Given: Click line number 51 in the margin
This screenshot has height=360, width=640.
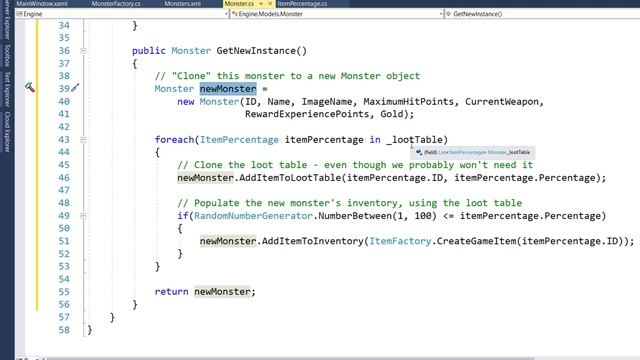Looking at the screenshot, I should 64,241.
